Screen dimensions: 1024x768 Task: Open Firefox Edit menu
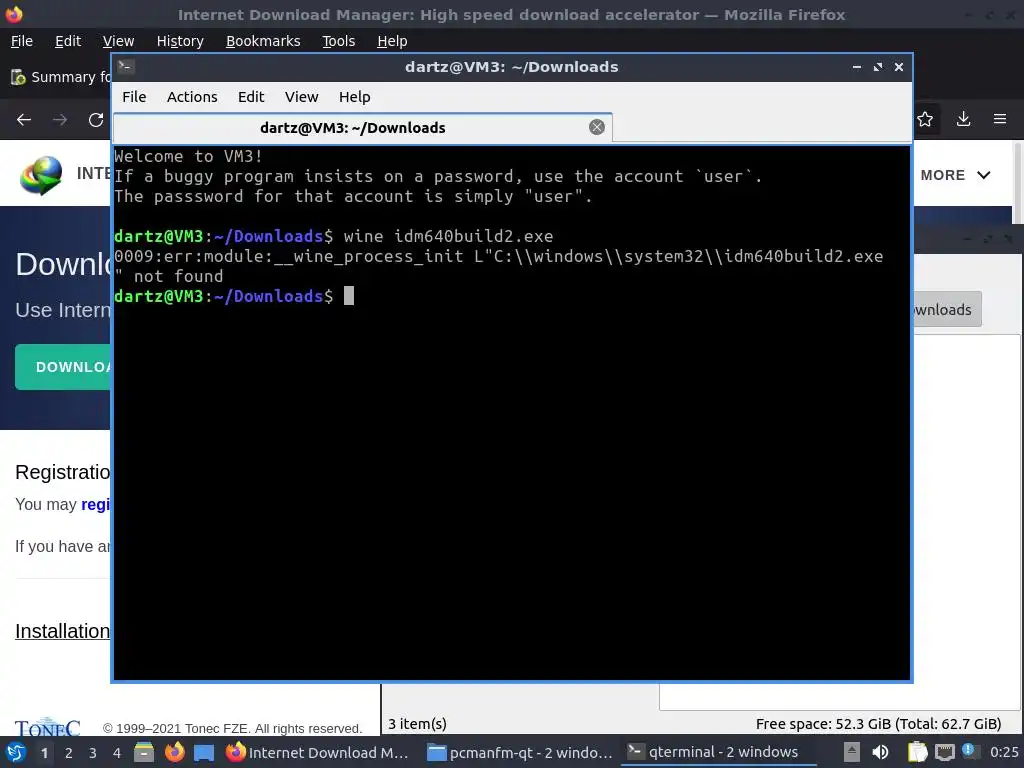(x=68, y=41)
